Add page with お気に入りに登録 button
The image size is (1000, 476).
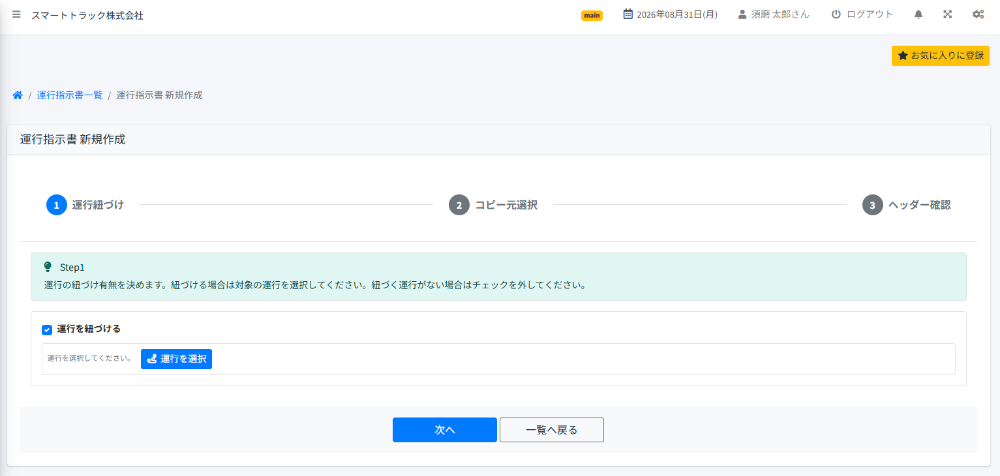pos(940,56)
